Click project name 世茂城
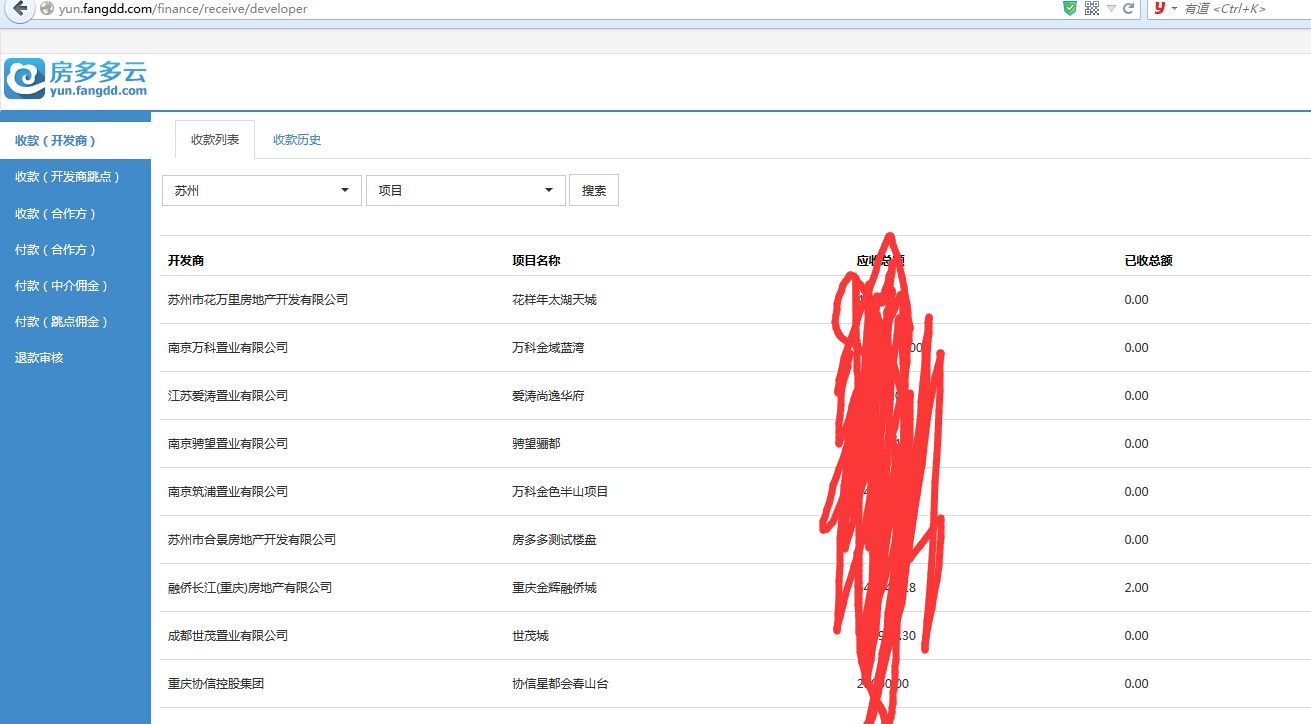The height and width of the screenshot is (724, 1311). tap(530, 635)
